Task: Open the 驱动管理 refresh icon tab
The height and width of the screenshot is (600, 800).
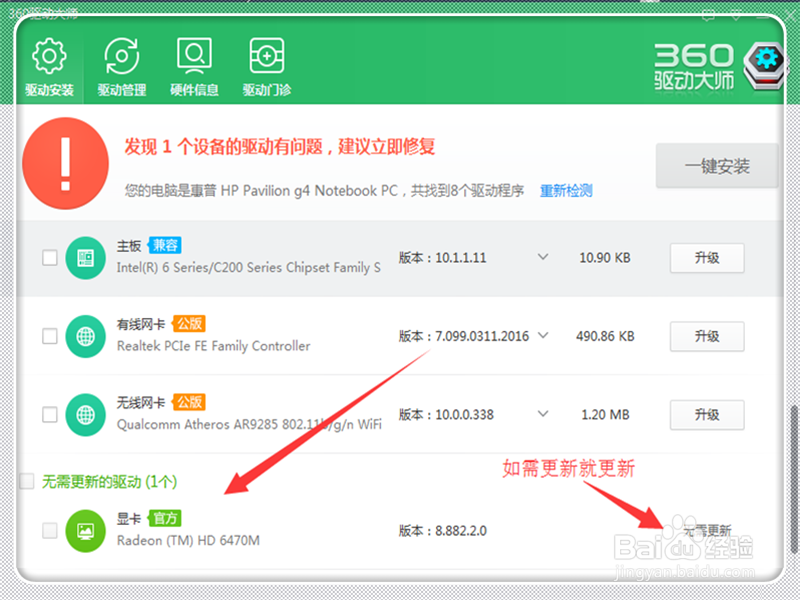Action: (x=122, y=56)
